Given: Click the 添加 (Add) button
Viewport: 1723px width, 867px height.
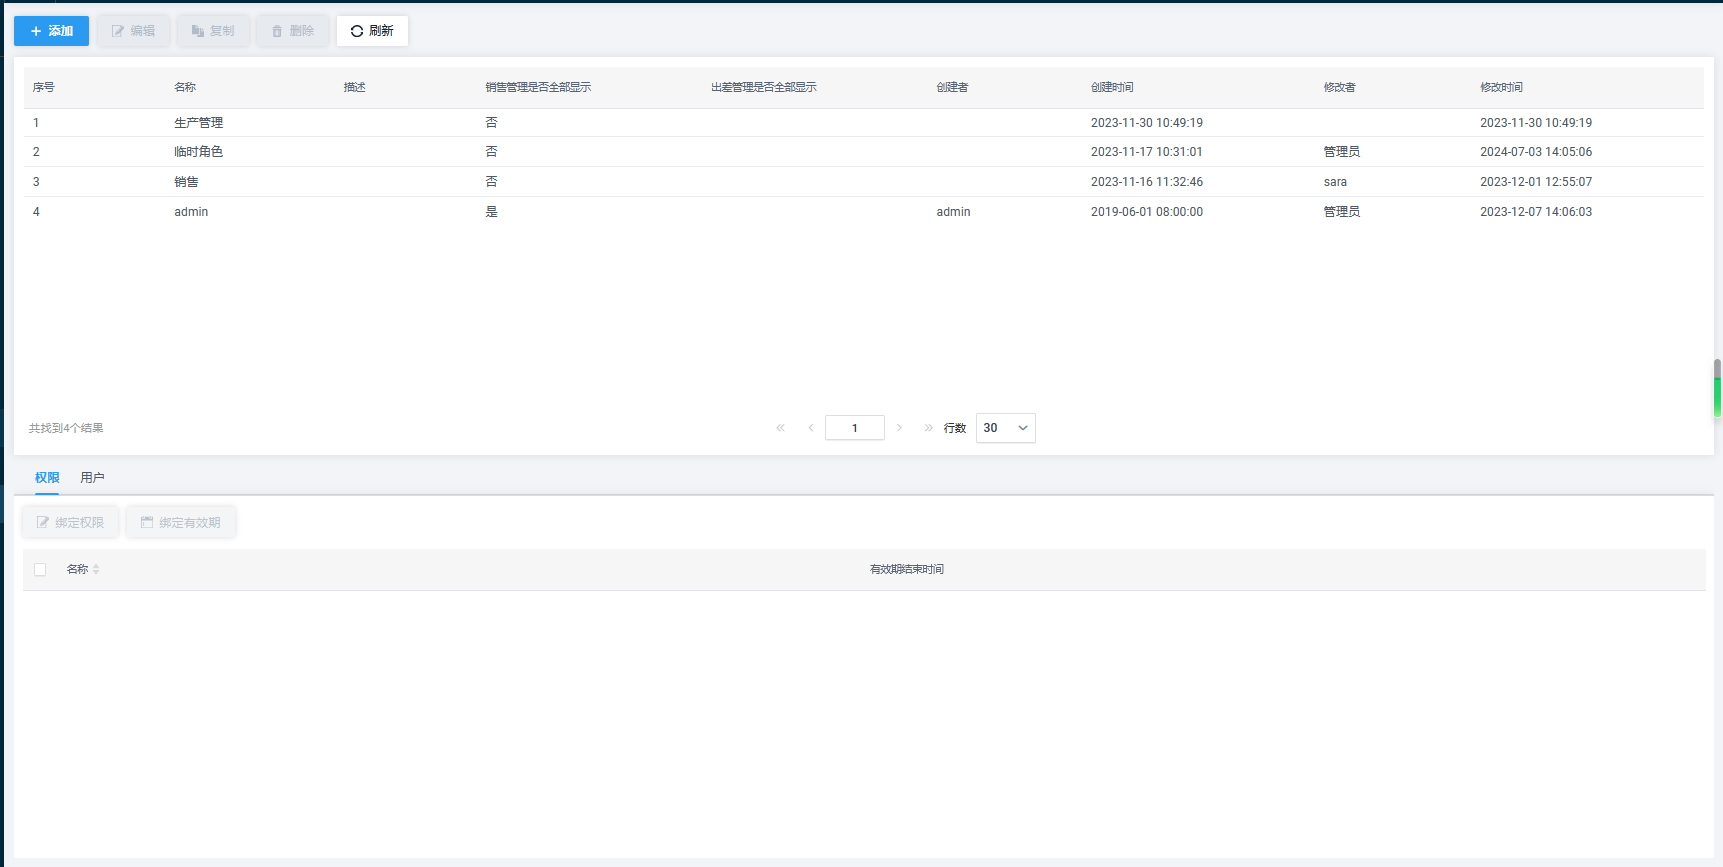Looking at the screenshot, I should (51, 31).
